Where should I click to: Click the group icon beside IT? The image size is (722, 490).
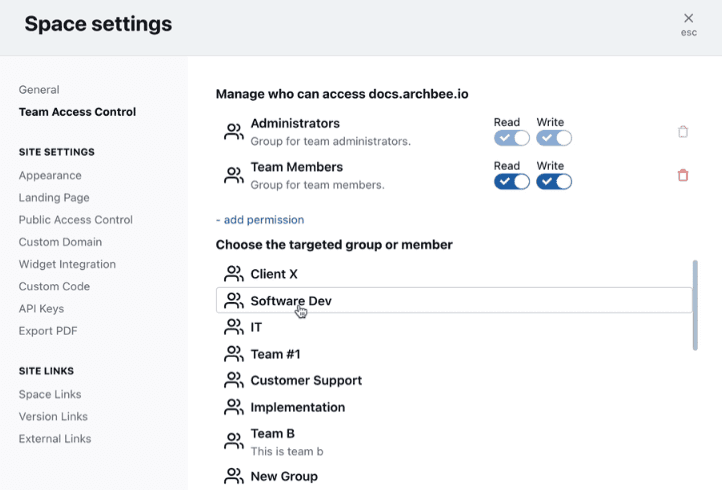point(234,327)
